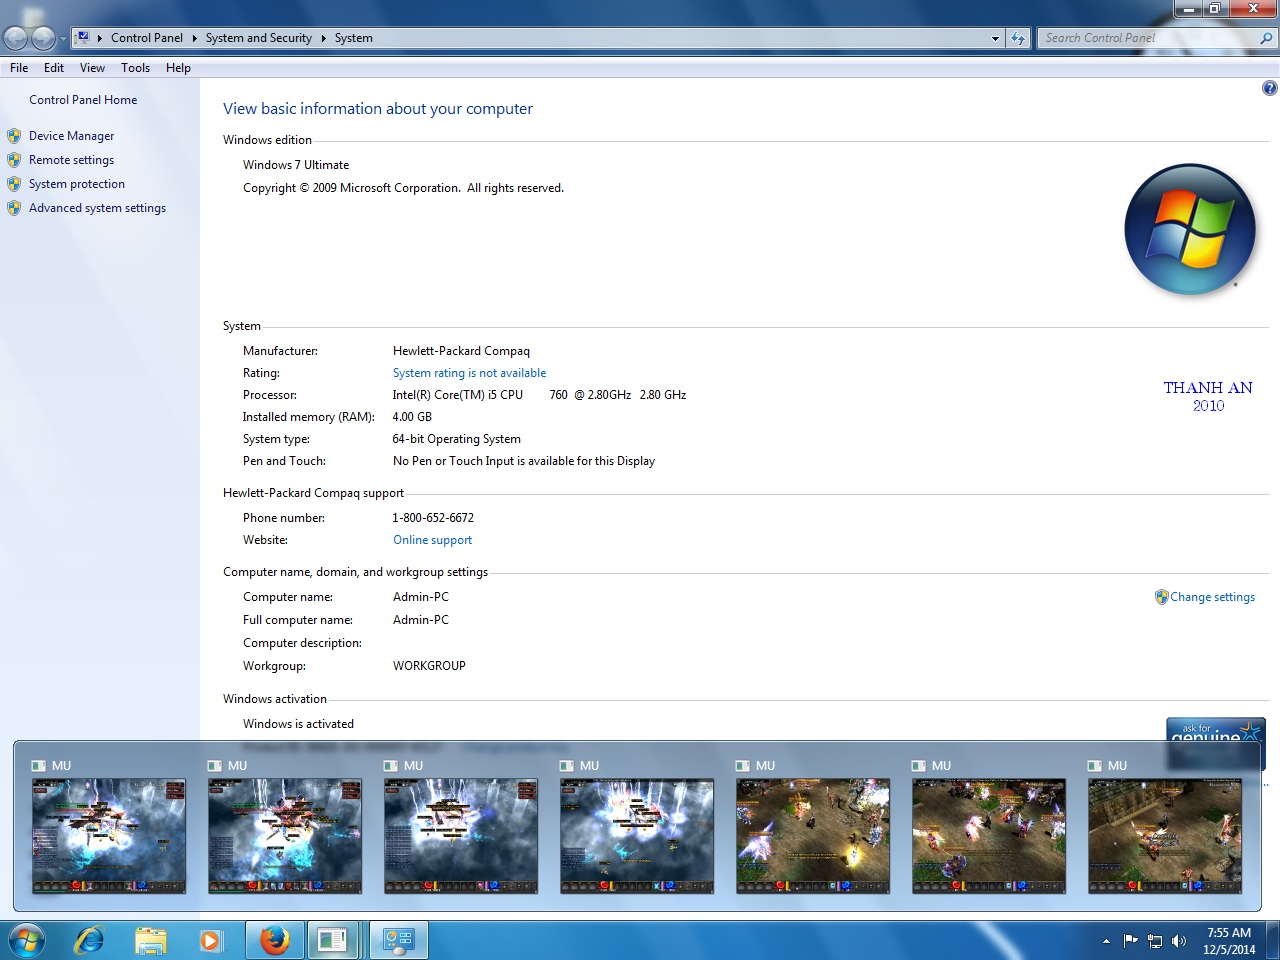Launch Internet Explorer from the taskbar
Viewport: 1280px width, 960px height.
coord(90,940)
